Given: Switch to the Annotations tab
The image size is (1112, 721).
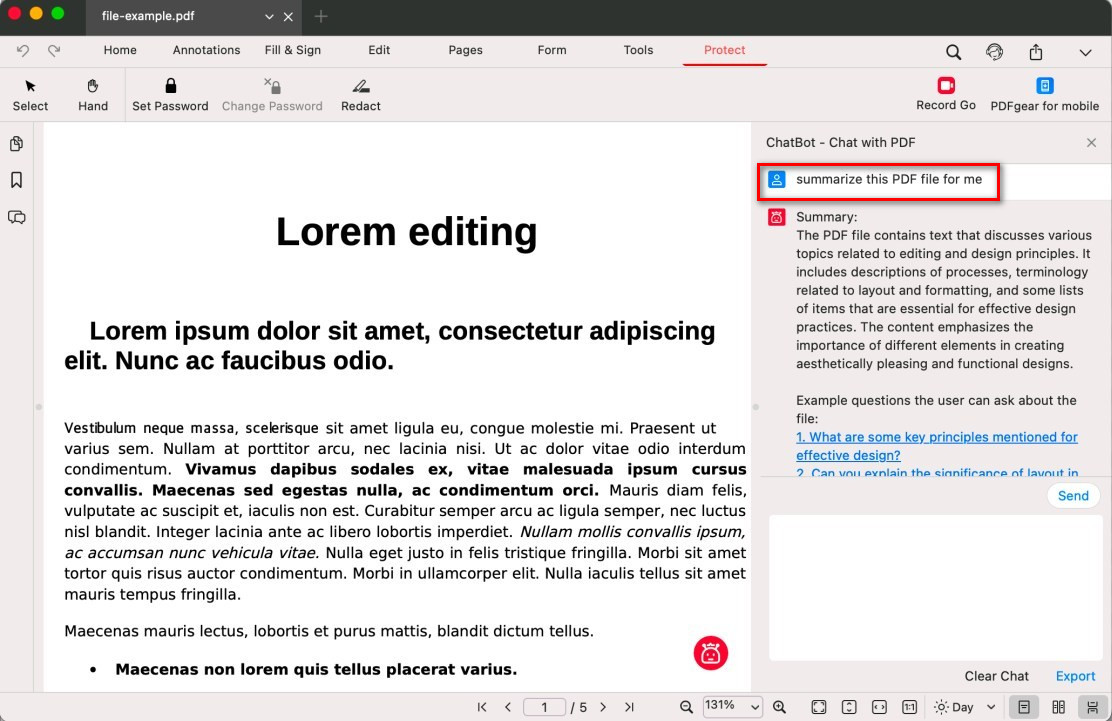Looking at the screenshot, I should 206,50.
